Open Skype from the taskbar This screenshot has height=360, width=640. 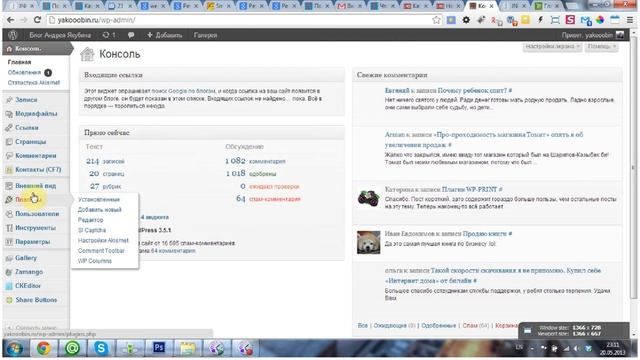point(101,348)
